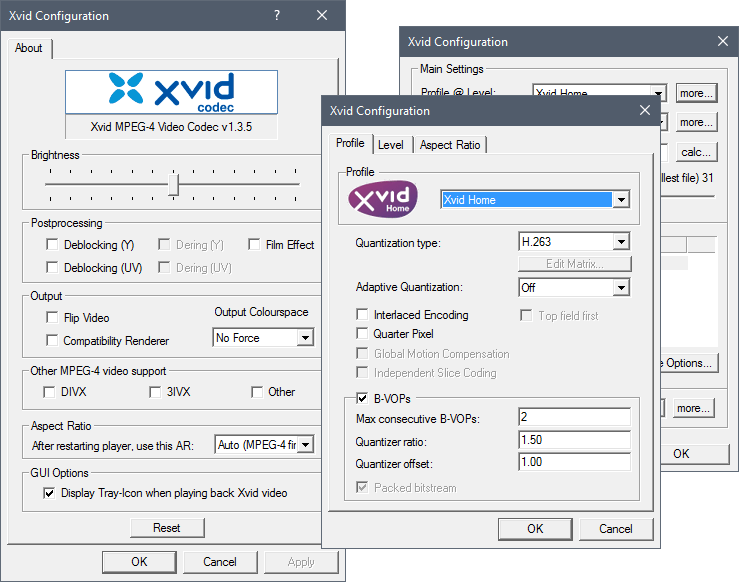Click the purple Xvid Home profile logo
This screenshot has height=582, width=739.
point(382,199)
